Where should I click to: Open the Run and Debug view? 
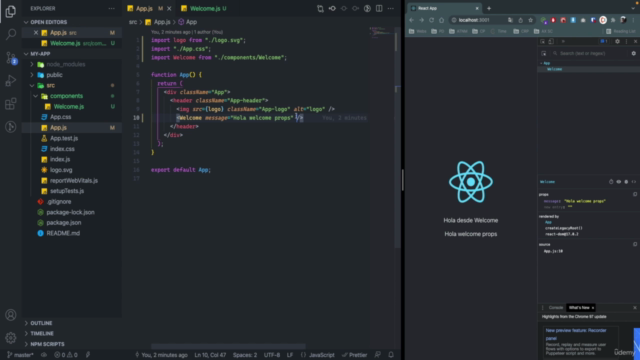coord(11,81)
